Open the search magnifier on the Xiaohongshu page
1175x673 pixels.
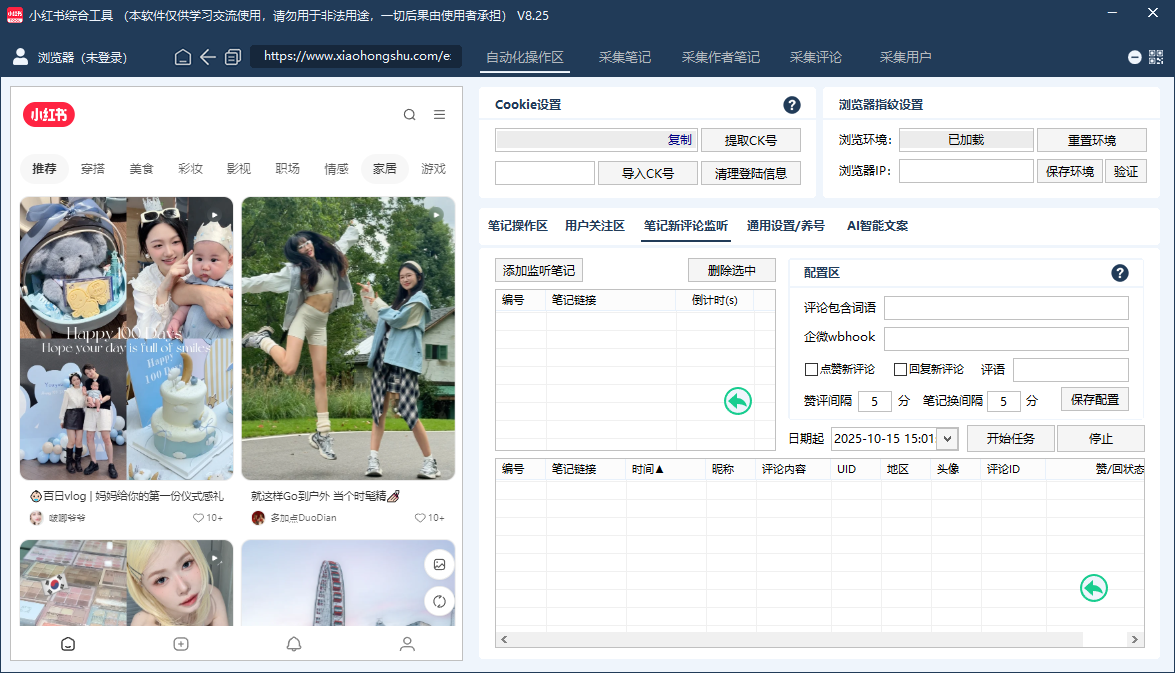[x=409, y=114]
